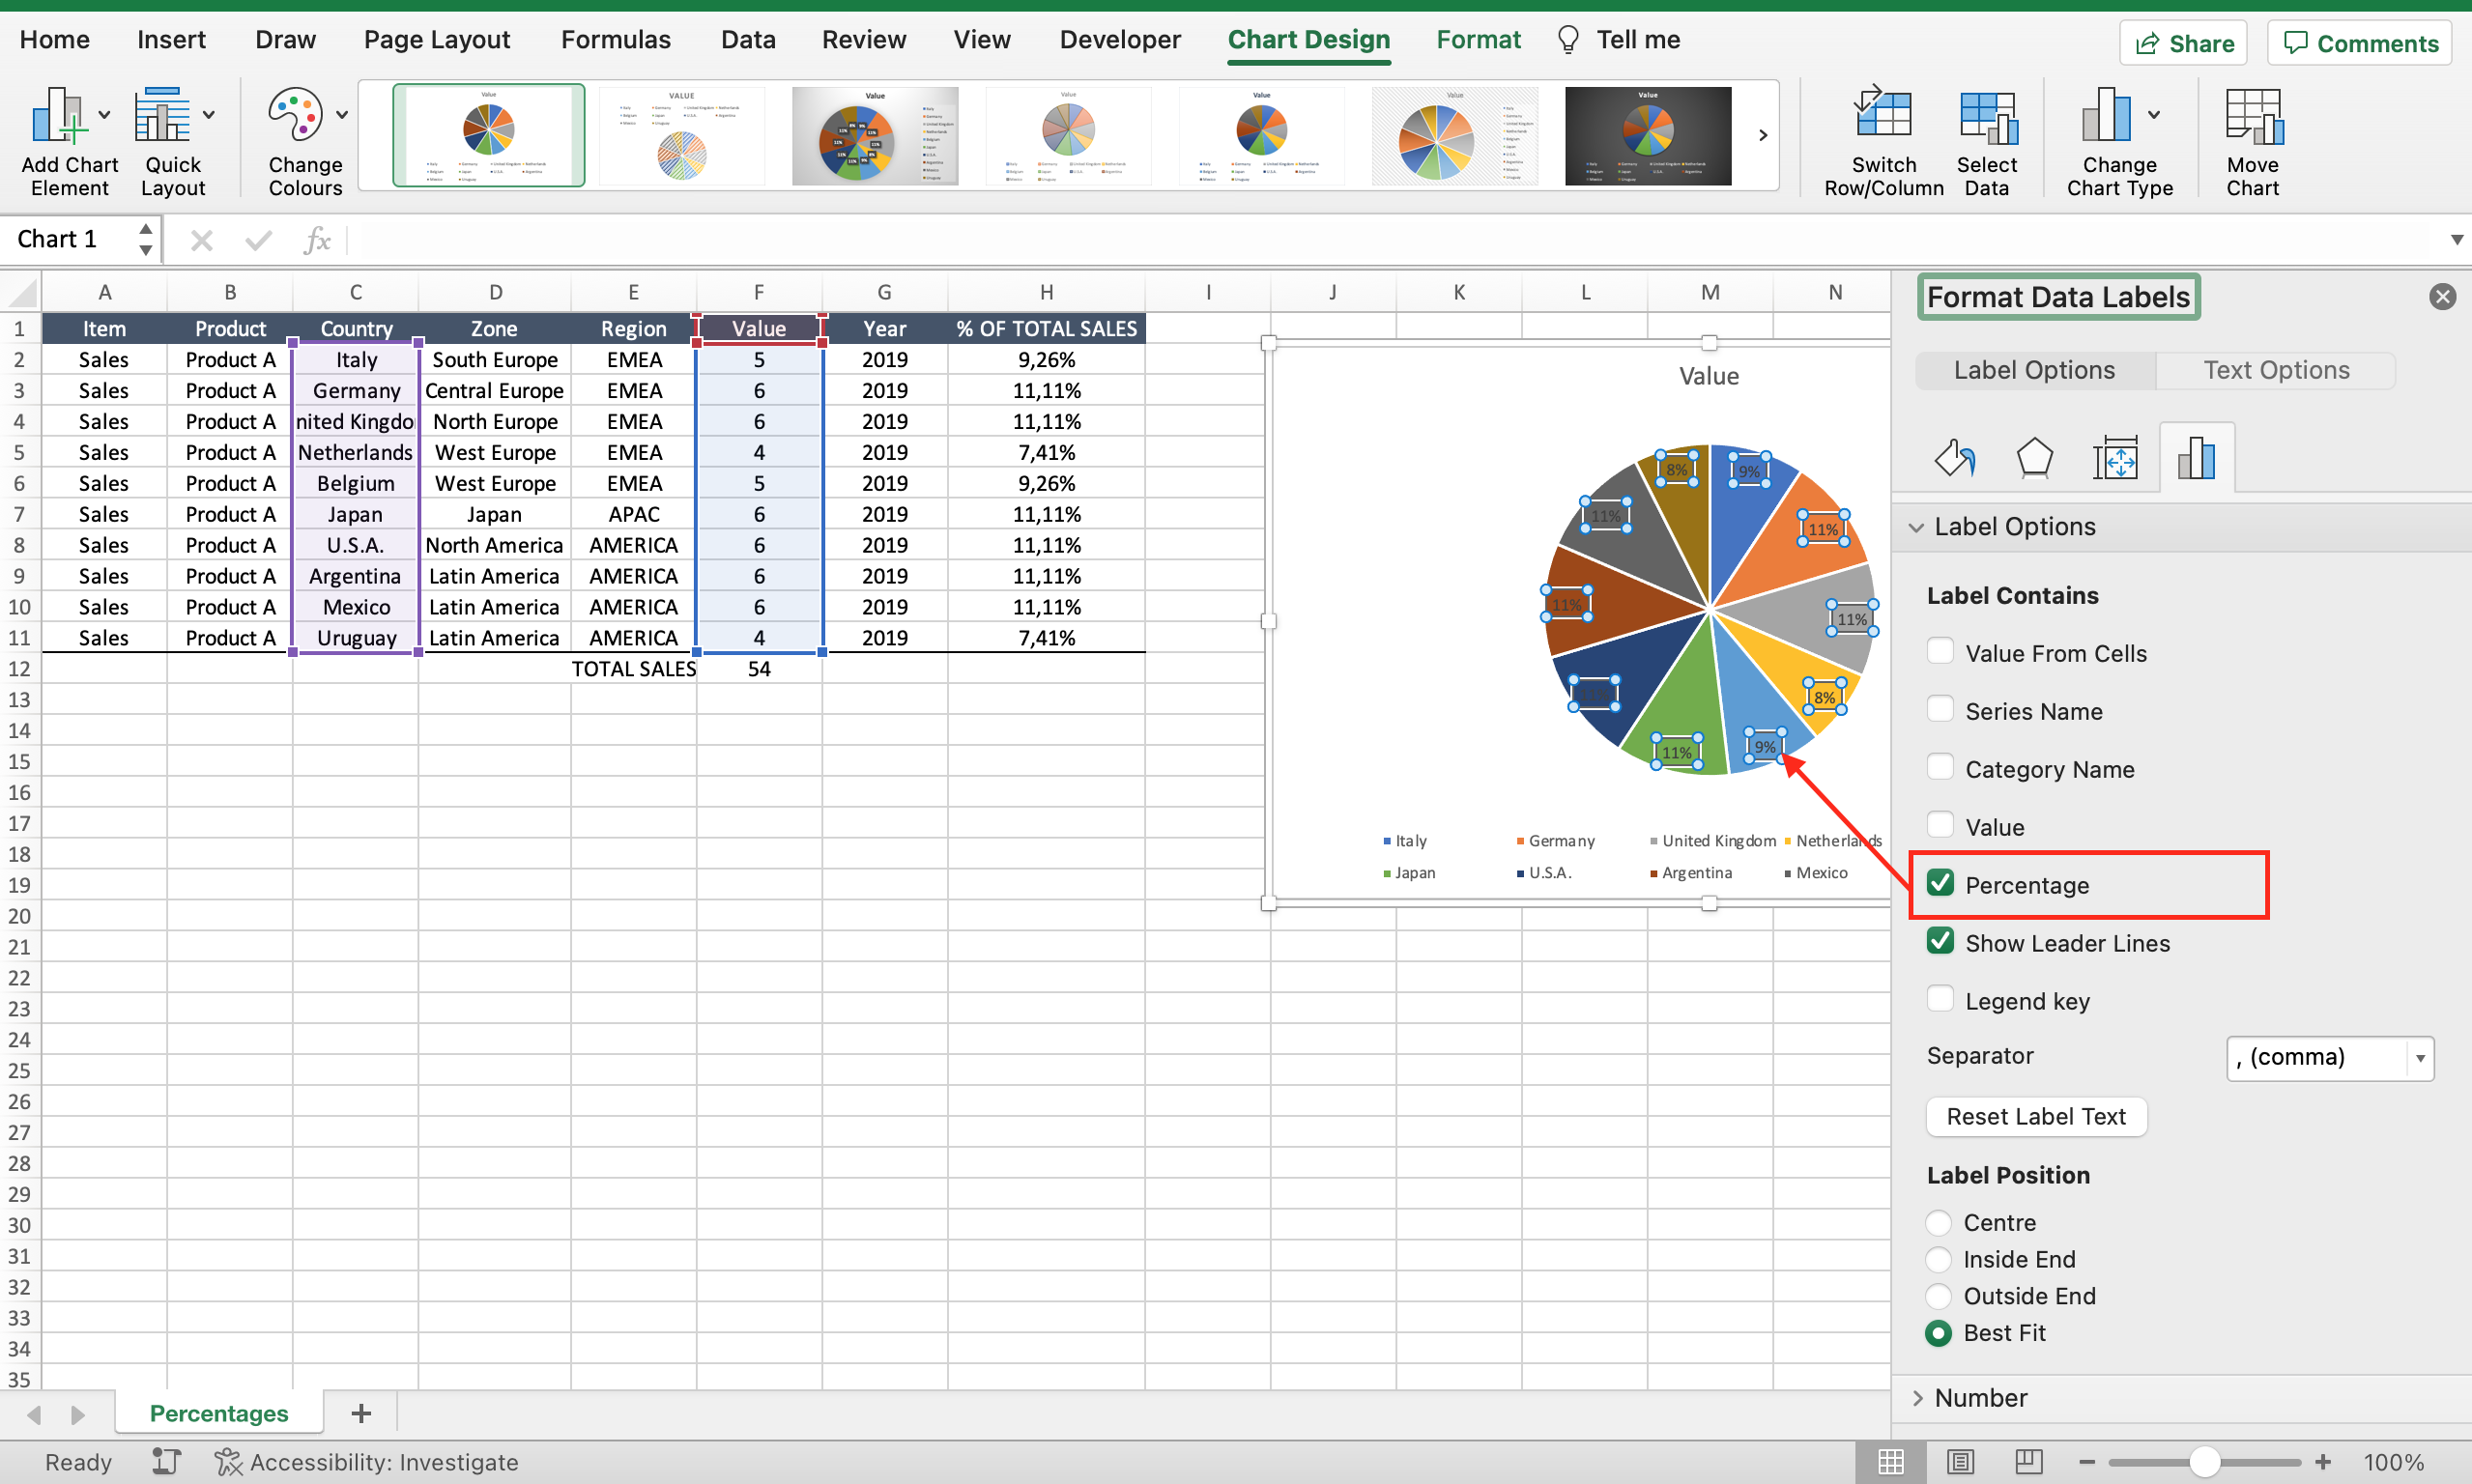The width and height of the screenshot is (2472, 1484).
Task: Collapse the Label Options section
Action: [x=1930, y=526]
